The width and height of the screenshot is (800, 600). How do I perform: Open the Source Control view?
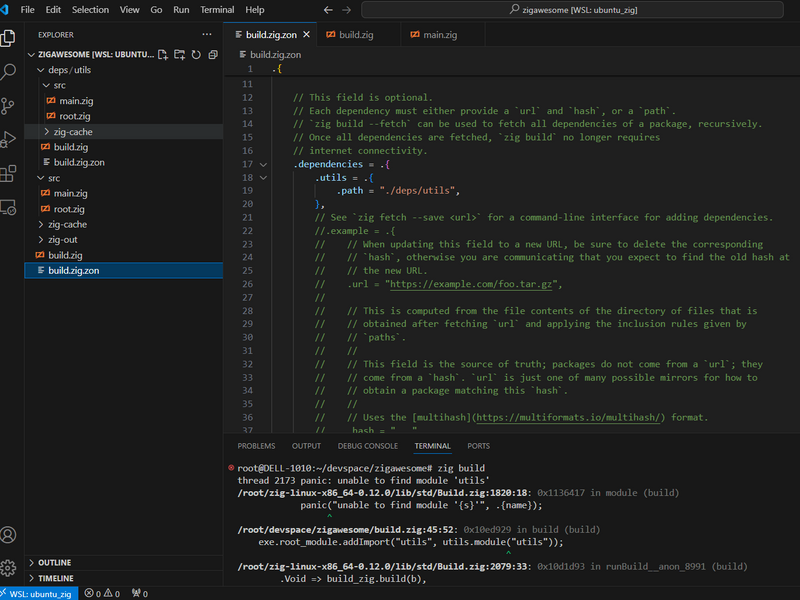tap(10, 105)
